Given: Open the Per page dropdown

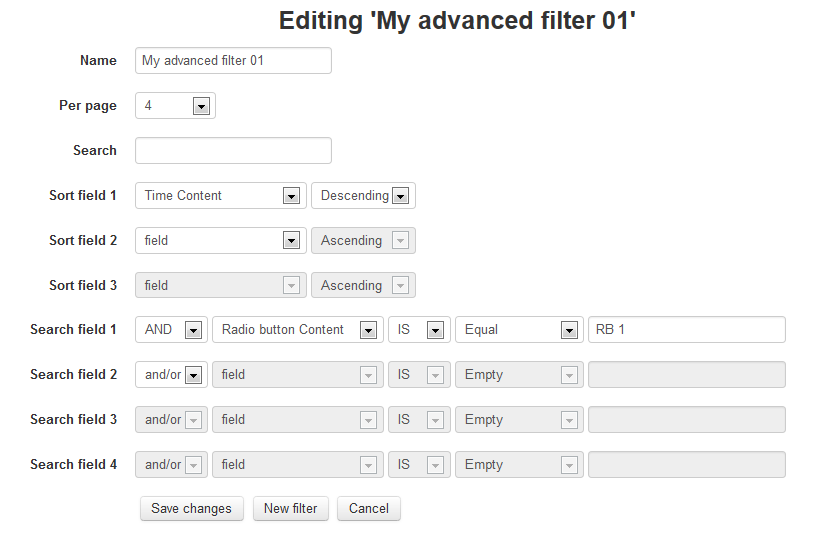Looking at the screenshot, I should click(x=175, y=106).
